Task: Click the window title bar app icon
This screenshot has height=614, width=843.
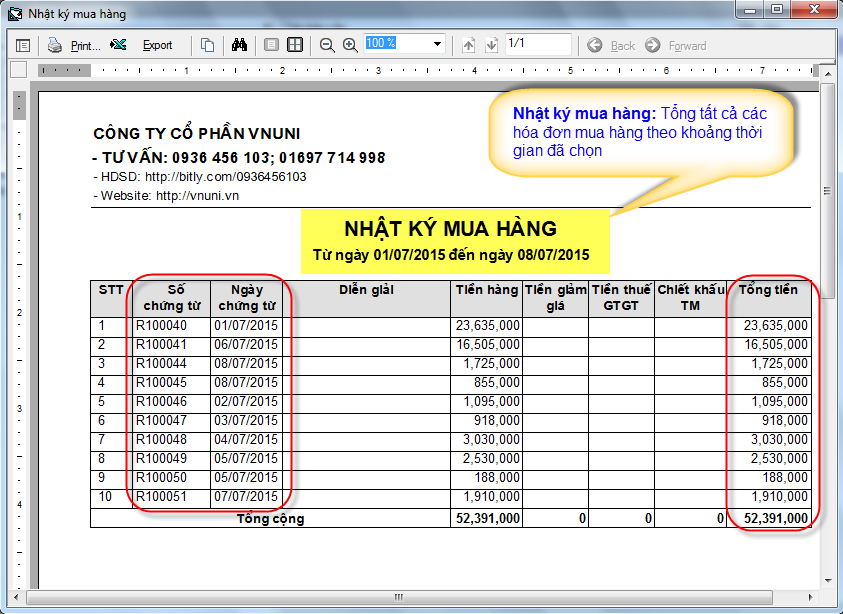Action: coord(15,13)
